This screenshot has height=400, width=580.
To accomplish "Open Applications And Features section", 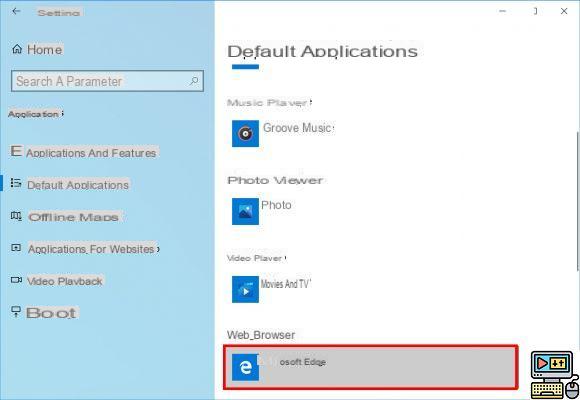I will pyautogui.click(x=84, y=152).
